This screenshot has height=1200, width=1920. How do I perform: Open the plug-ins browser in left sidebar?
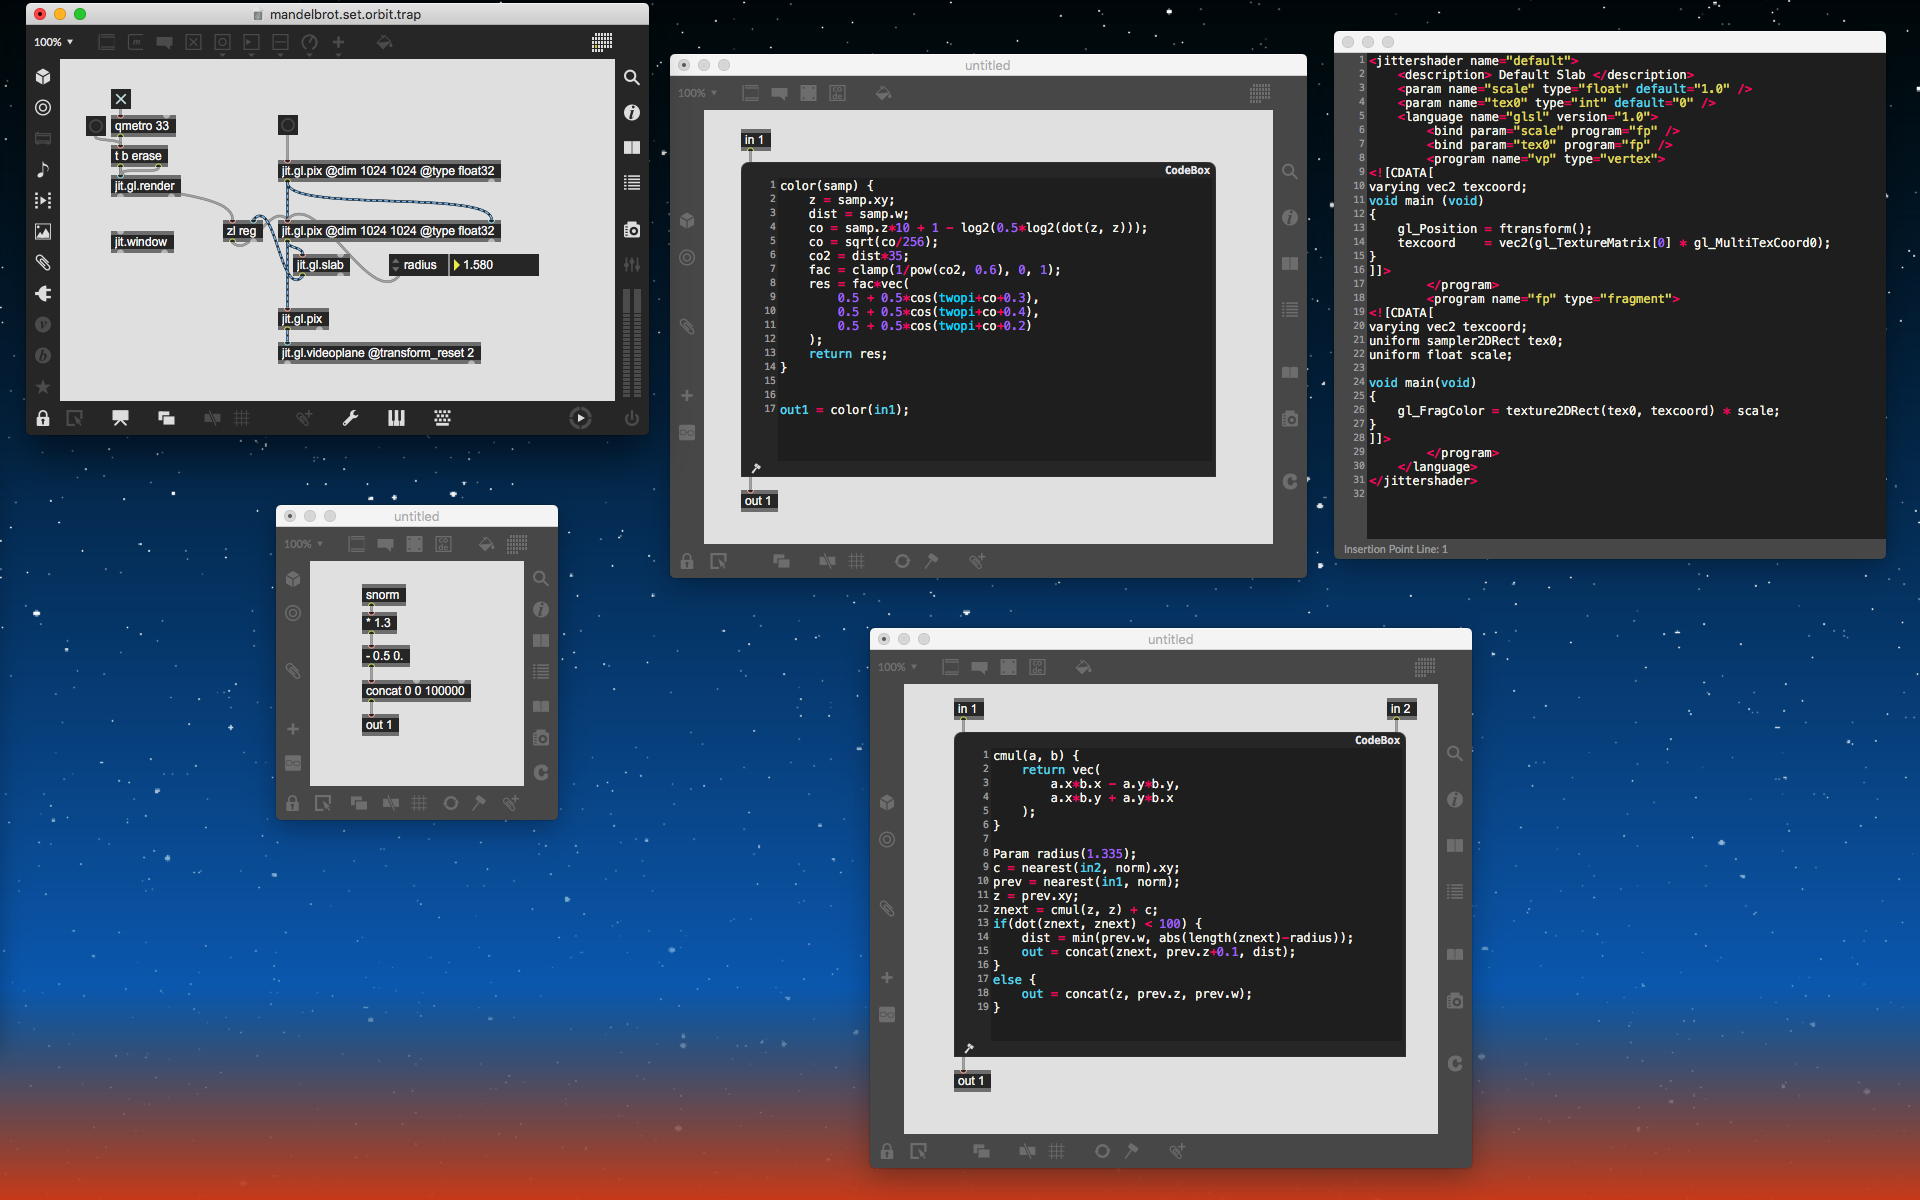click(x=43, y=294)
